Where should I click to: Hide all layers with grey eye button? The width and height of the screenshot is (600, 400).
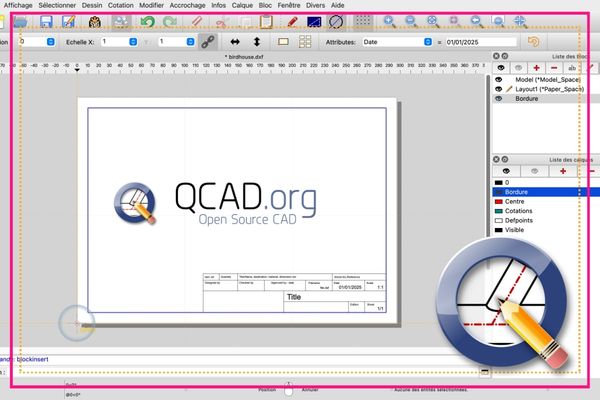click(x=535, y=171)
